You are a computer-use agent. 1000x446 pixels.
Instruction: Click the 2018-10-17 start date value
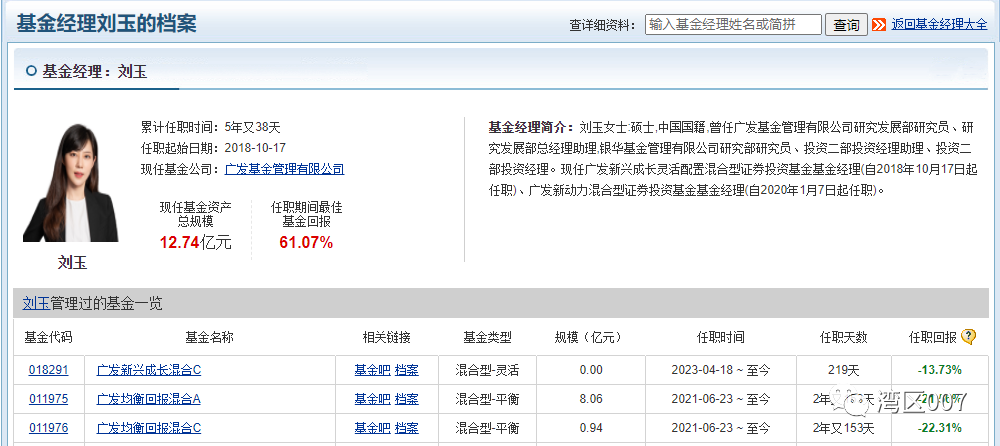pyautogui.click(x=255, y=148)
